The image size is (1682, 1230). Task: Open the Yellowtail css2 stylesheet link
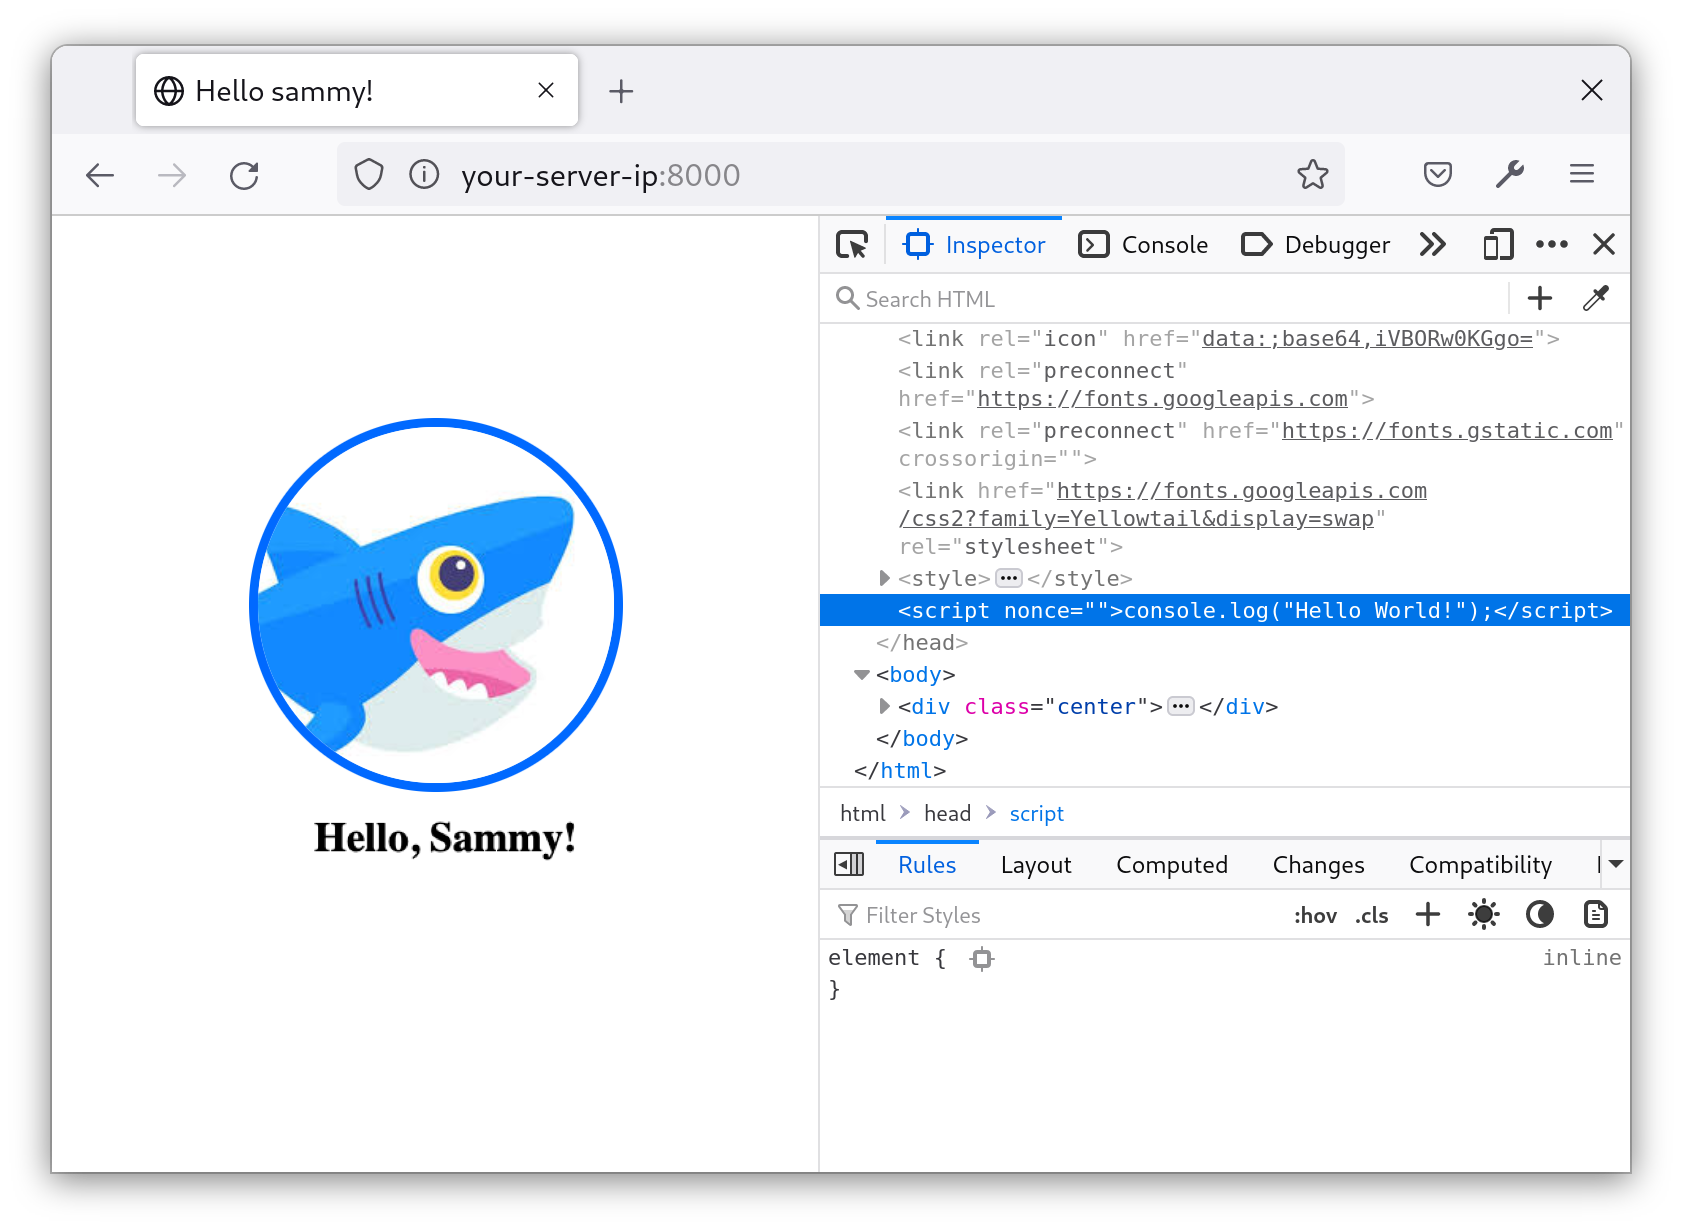pos(1162,505)
